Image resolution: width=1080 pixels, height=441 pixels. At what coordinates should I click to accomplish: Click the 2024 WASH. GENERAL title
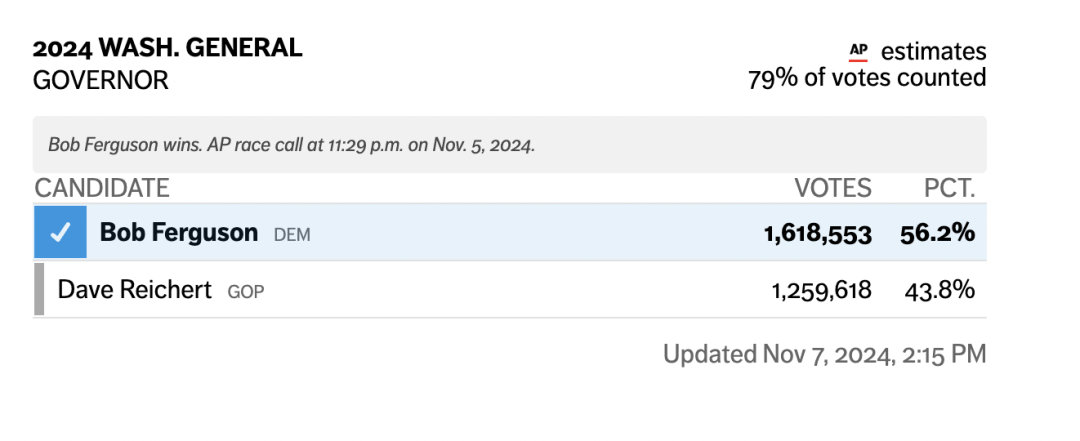pyautogui.click(x=167, y=48)
